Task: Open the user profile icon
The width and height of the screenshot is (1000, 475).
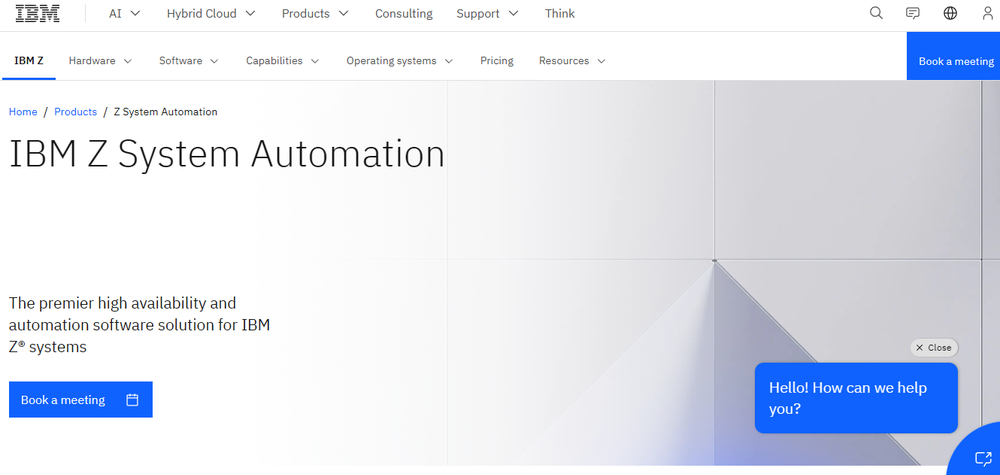Action: point(987,13)
